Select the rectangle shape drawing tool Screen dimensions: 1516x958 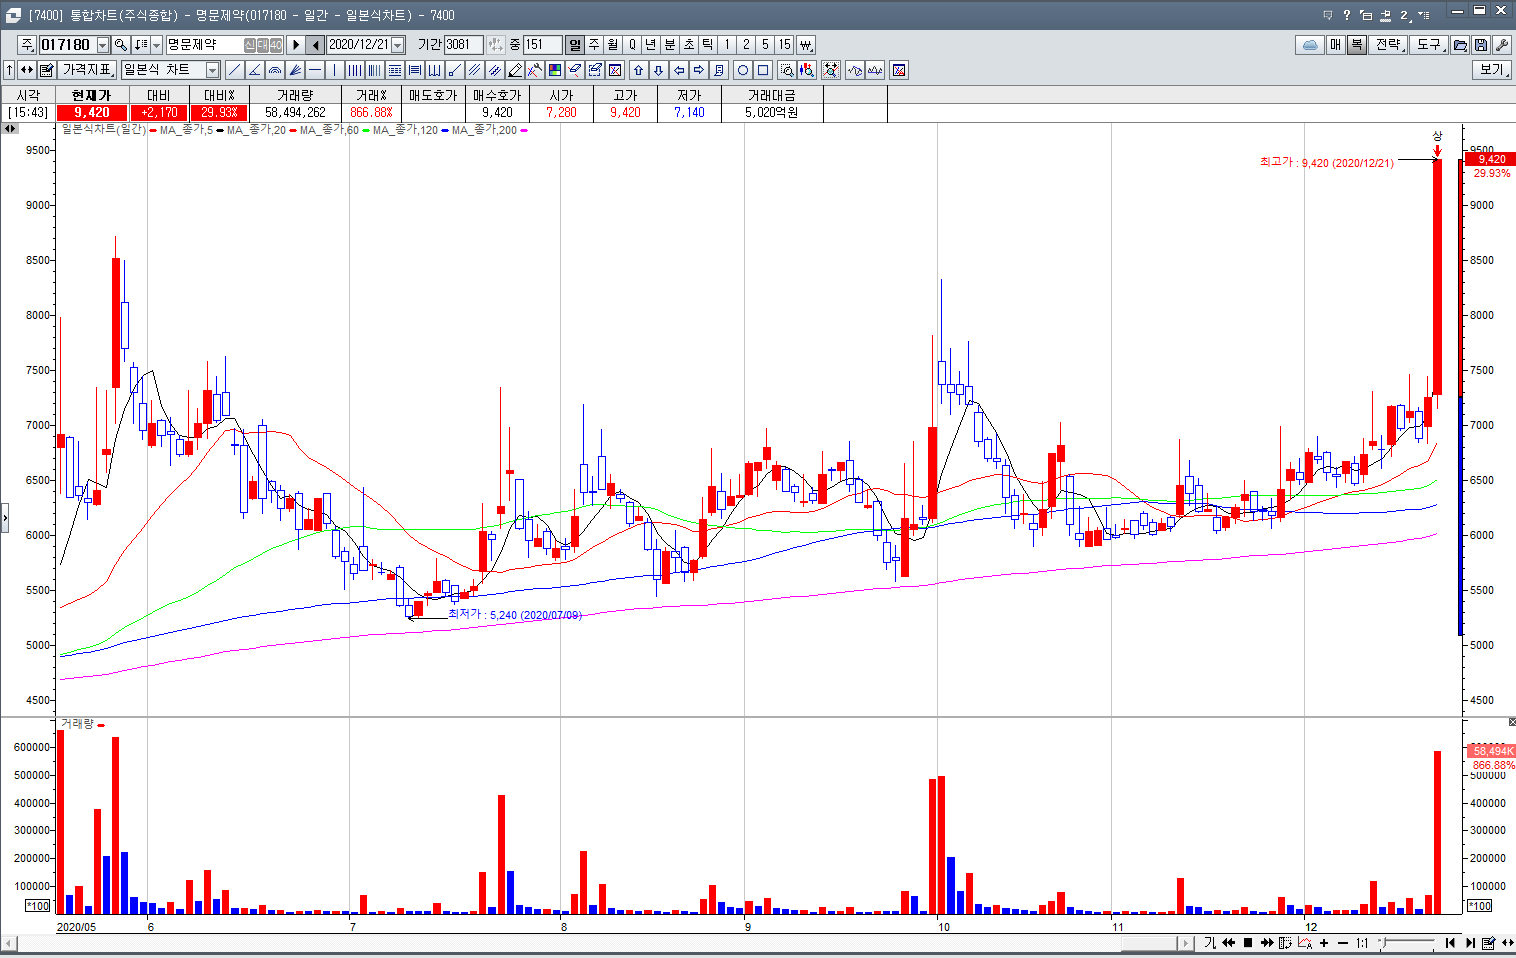click(x=763, y=70)
